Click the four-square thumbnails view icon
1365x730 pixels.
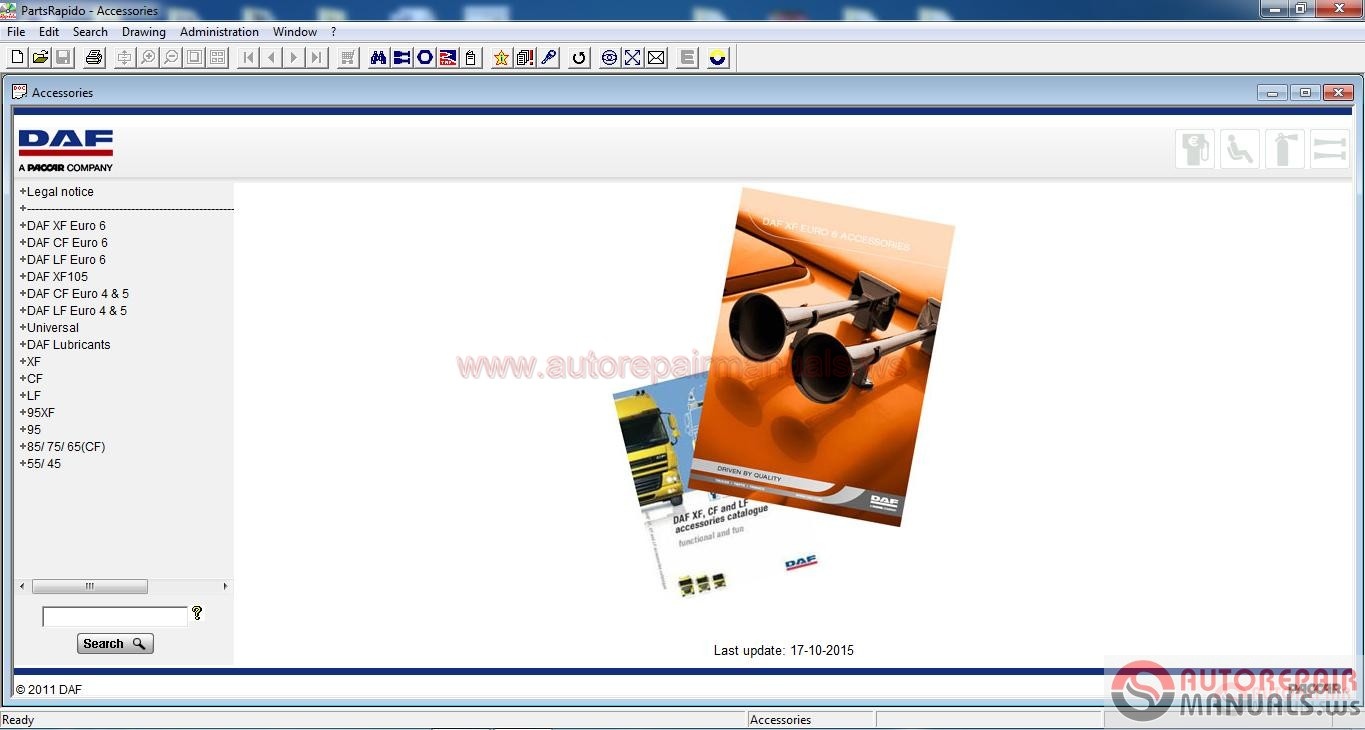(217, 58)
